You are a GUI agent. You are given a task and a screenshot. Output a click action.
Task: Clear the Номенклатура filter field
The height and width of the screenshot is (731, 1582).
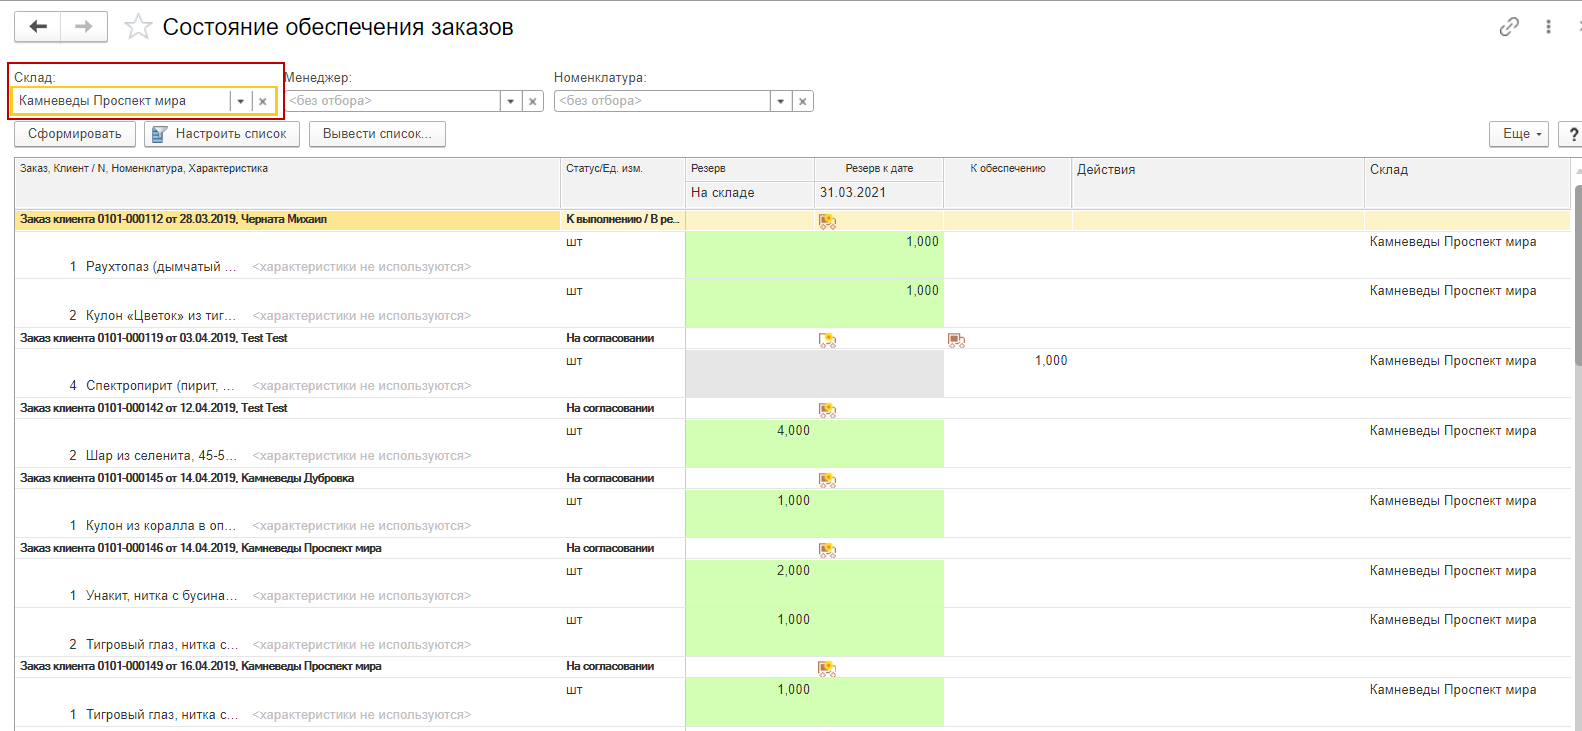click(802, 101)
